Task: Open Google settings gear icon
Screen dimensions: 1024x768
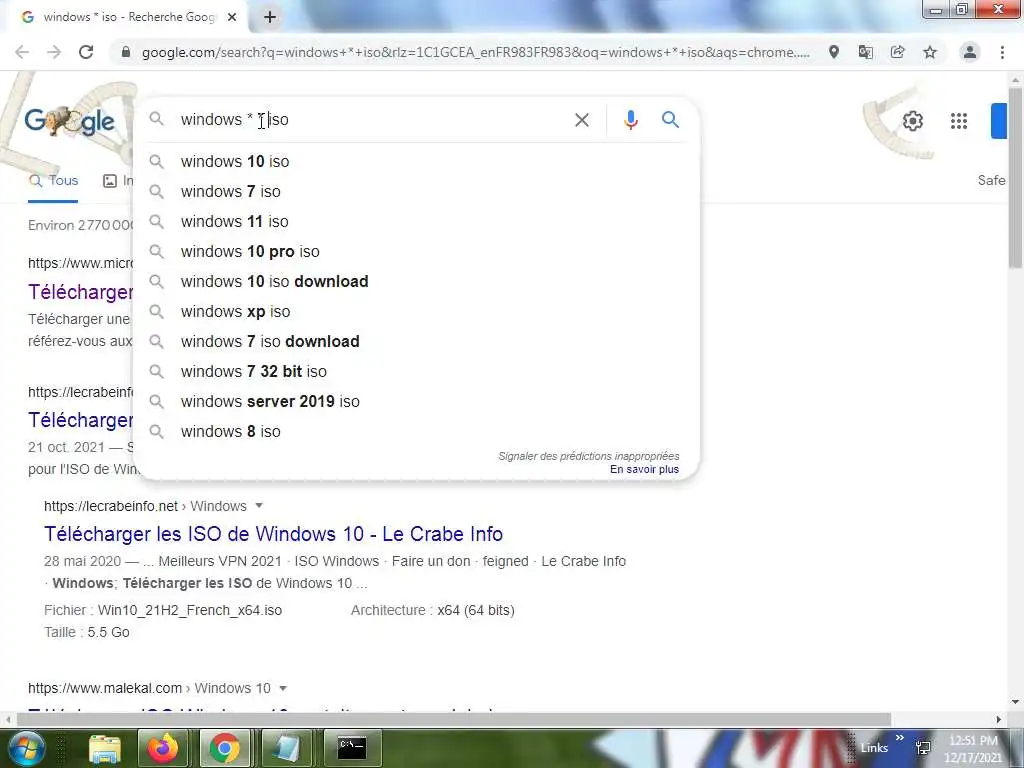Action: pos(912,121)
